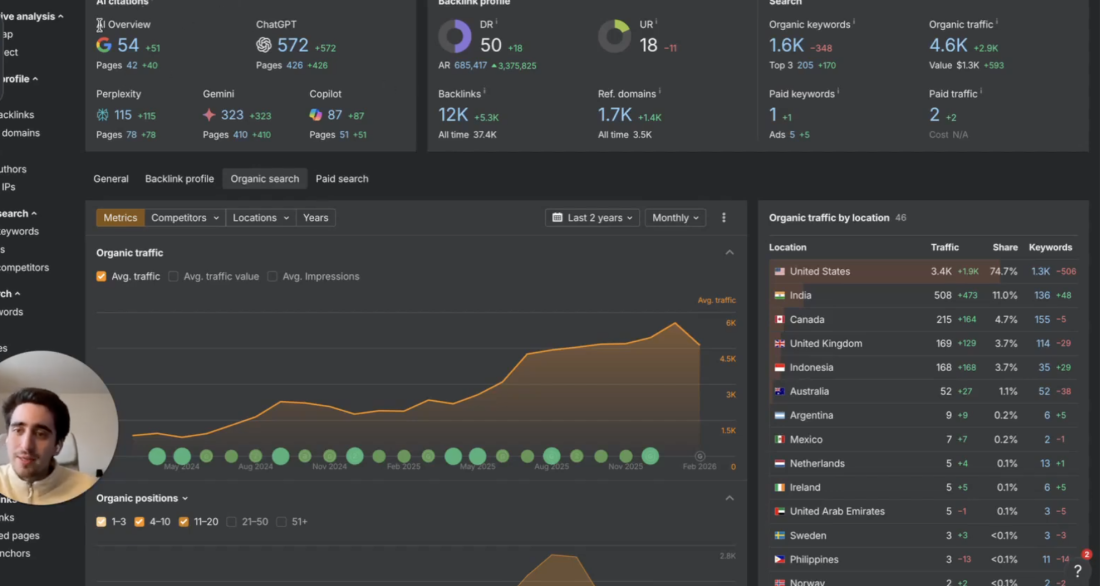Select the Paid search tab
This screenshot has width=1100, height=586.
[x=342, y=179]
